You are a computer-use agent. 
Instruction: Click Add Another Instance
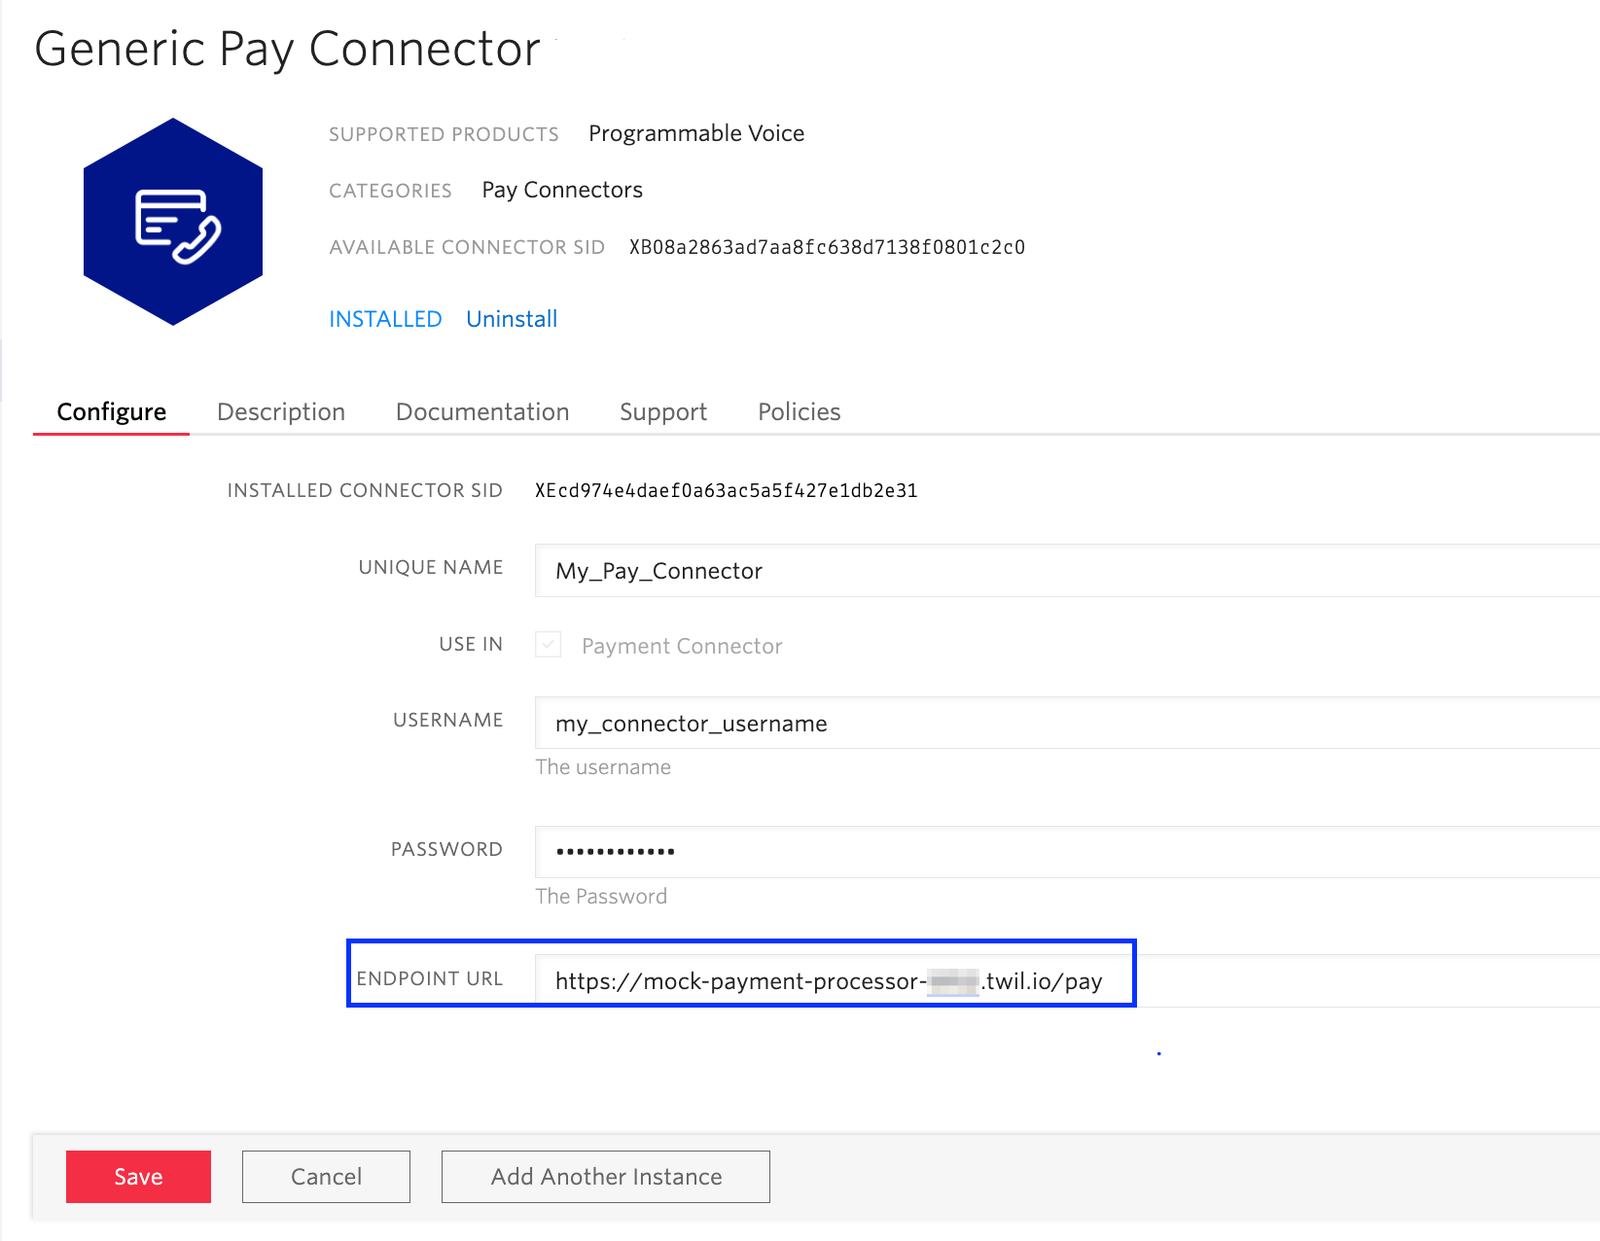[x=605, y=1176]
